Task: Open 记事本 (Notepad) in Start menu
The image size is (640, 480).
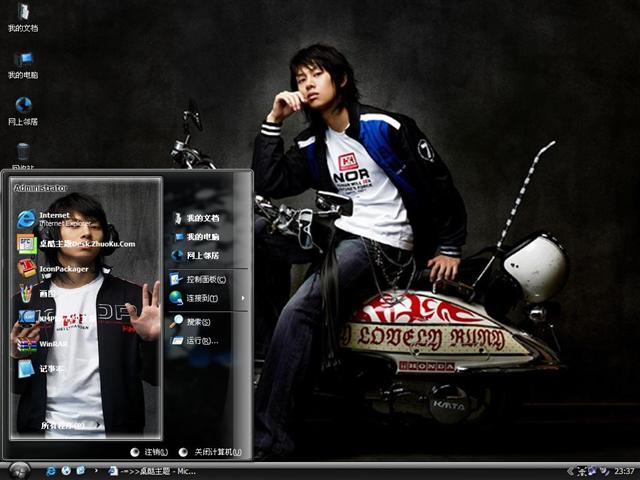Action: pyautogui.click(x=40, y=369)
